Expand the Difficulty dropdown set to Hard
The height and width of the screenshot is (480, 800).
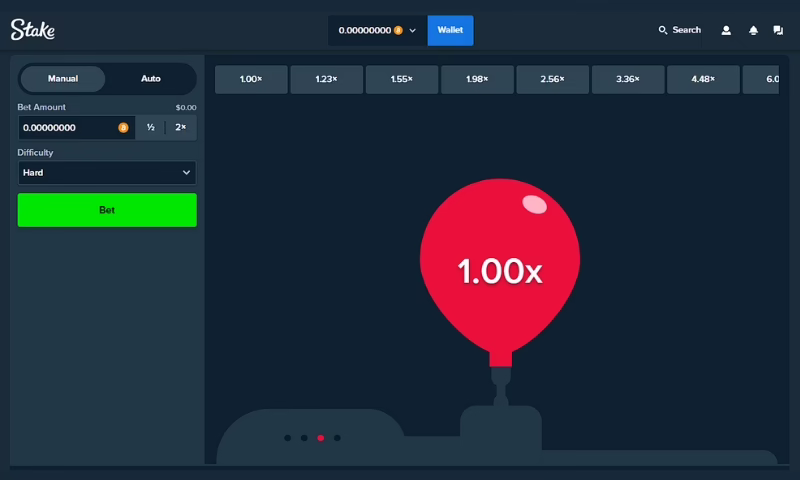(107, 173)
